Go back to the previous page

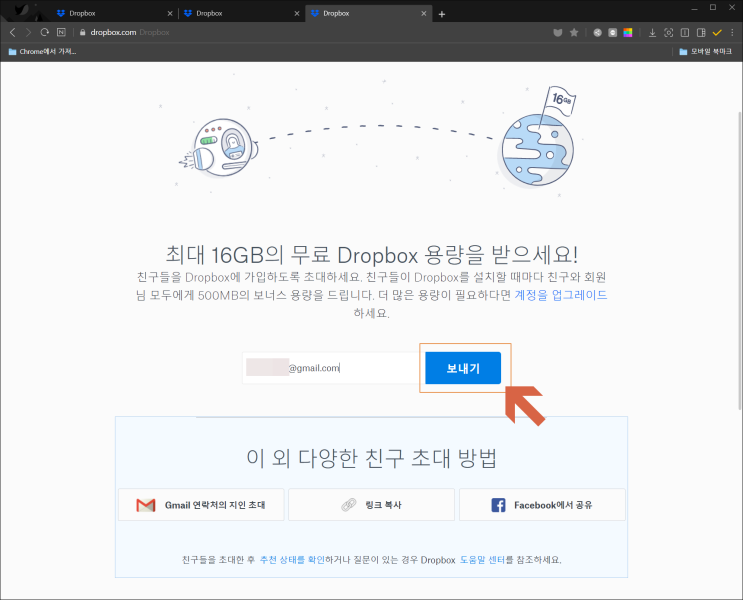pos(13,32)
